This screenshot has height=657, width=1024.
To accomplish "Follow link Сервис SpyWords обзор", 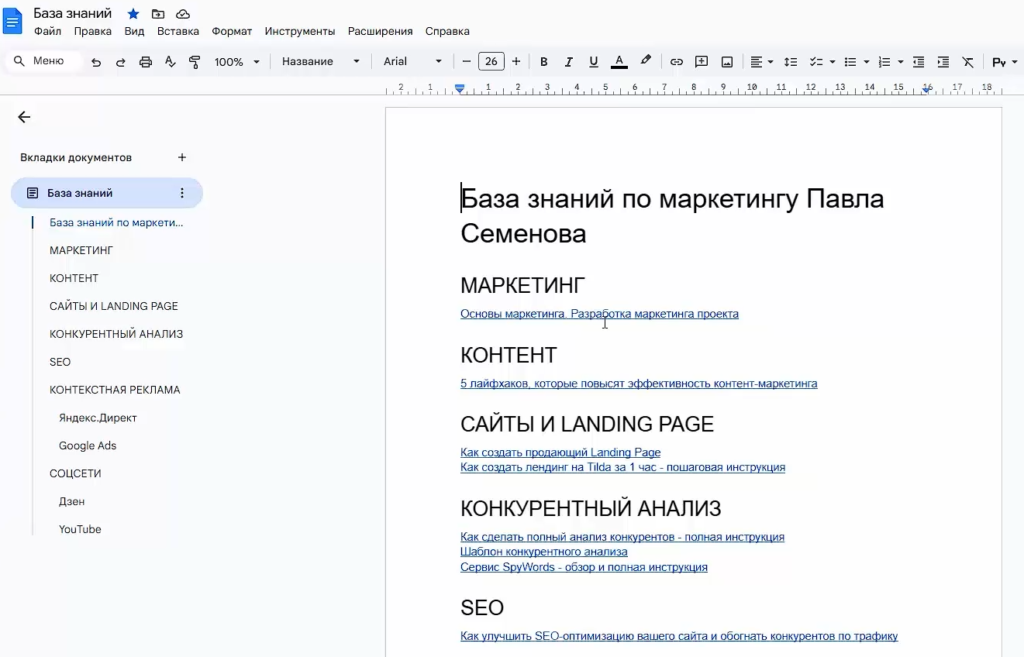I will pyautogui.click(x=584, y=567).
